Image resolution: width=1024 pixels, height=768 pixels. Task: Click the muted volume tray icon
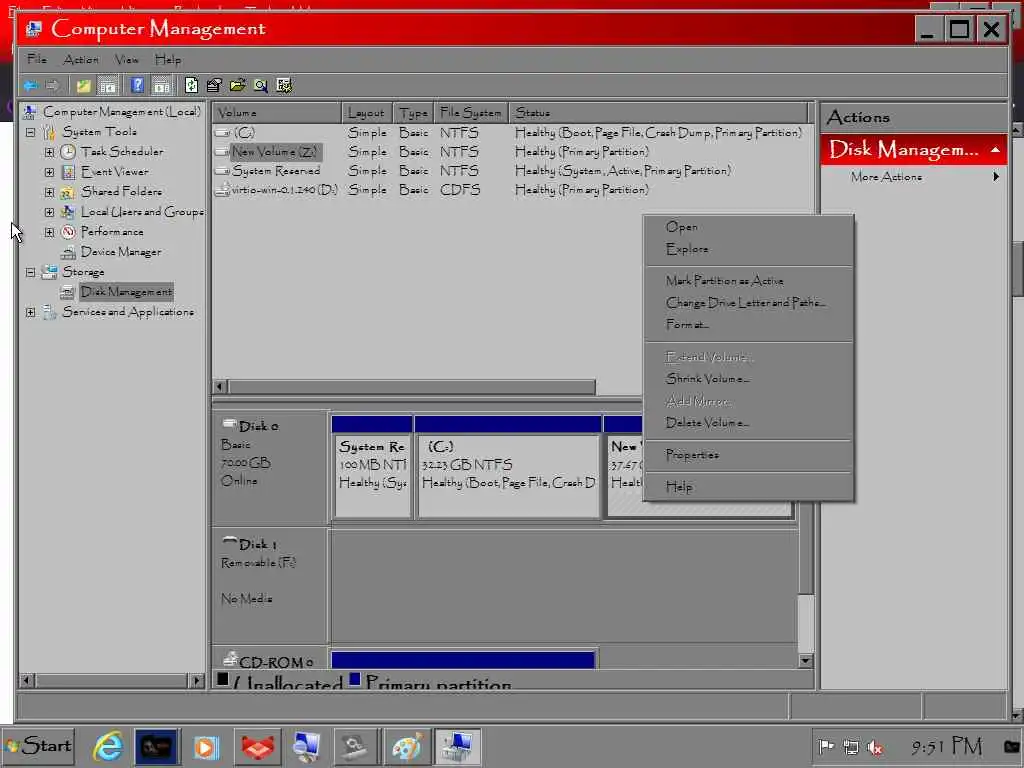point(874,746)
